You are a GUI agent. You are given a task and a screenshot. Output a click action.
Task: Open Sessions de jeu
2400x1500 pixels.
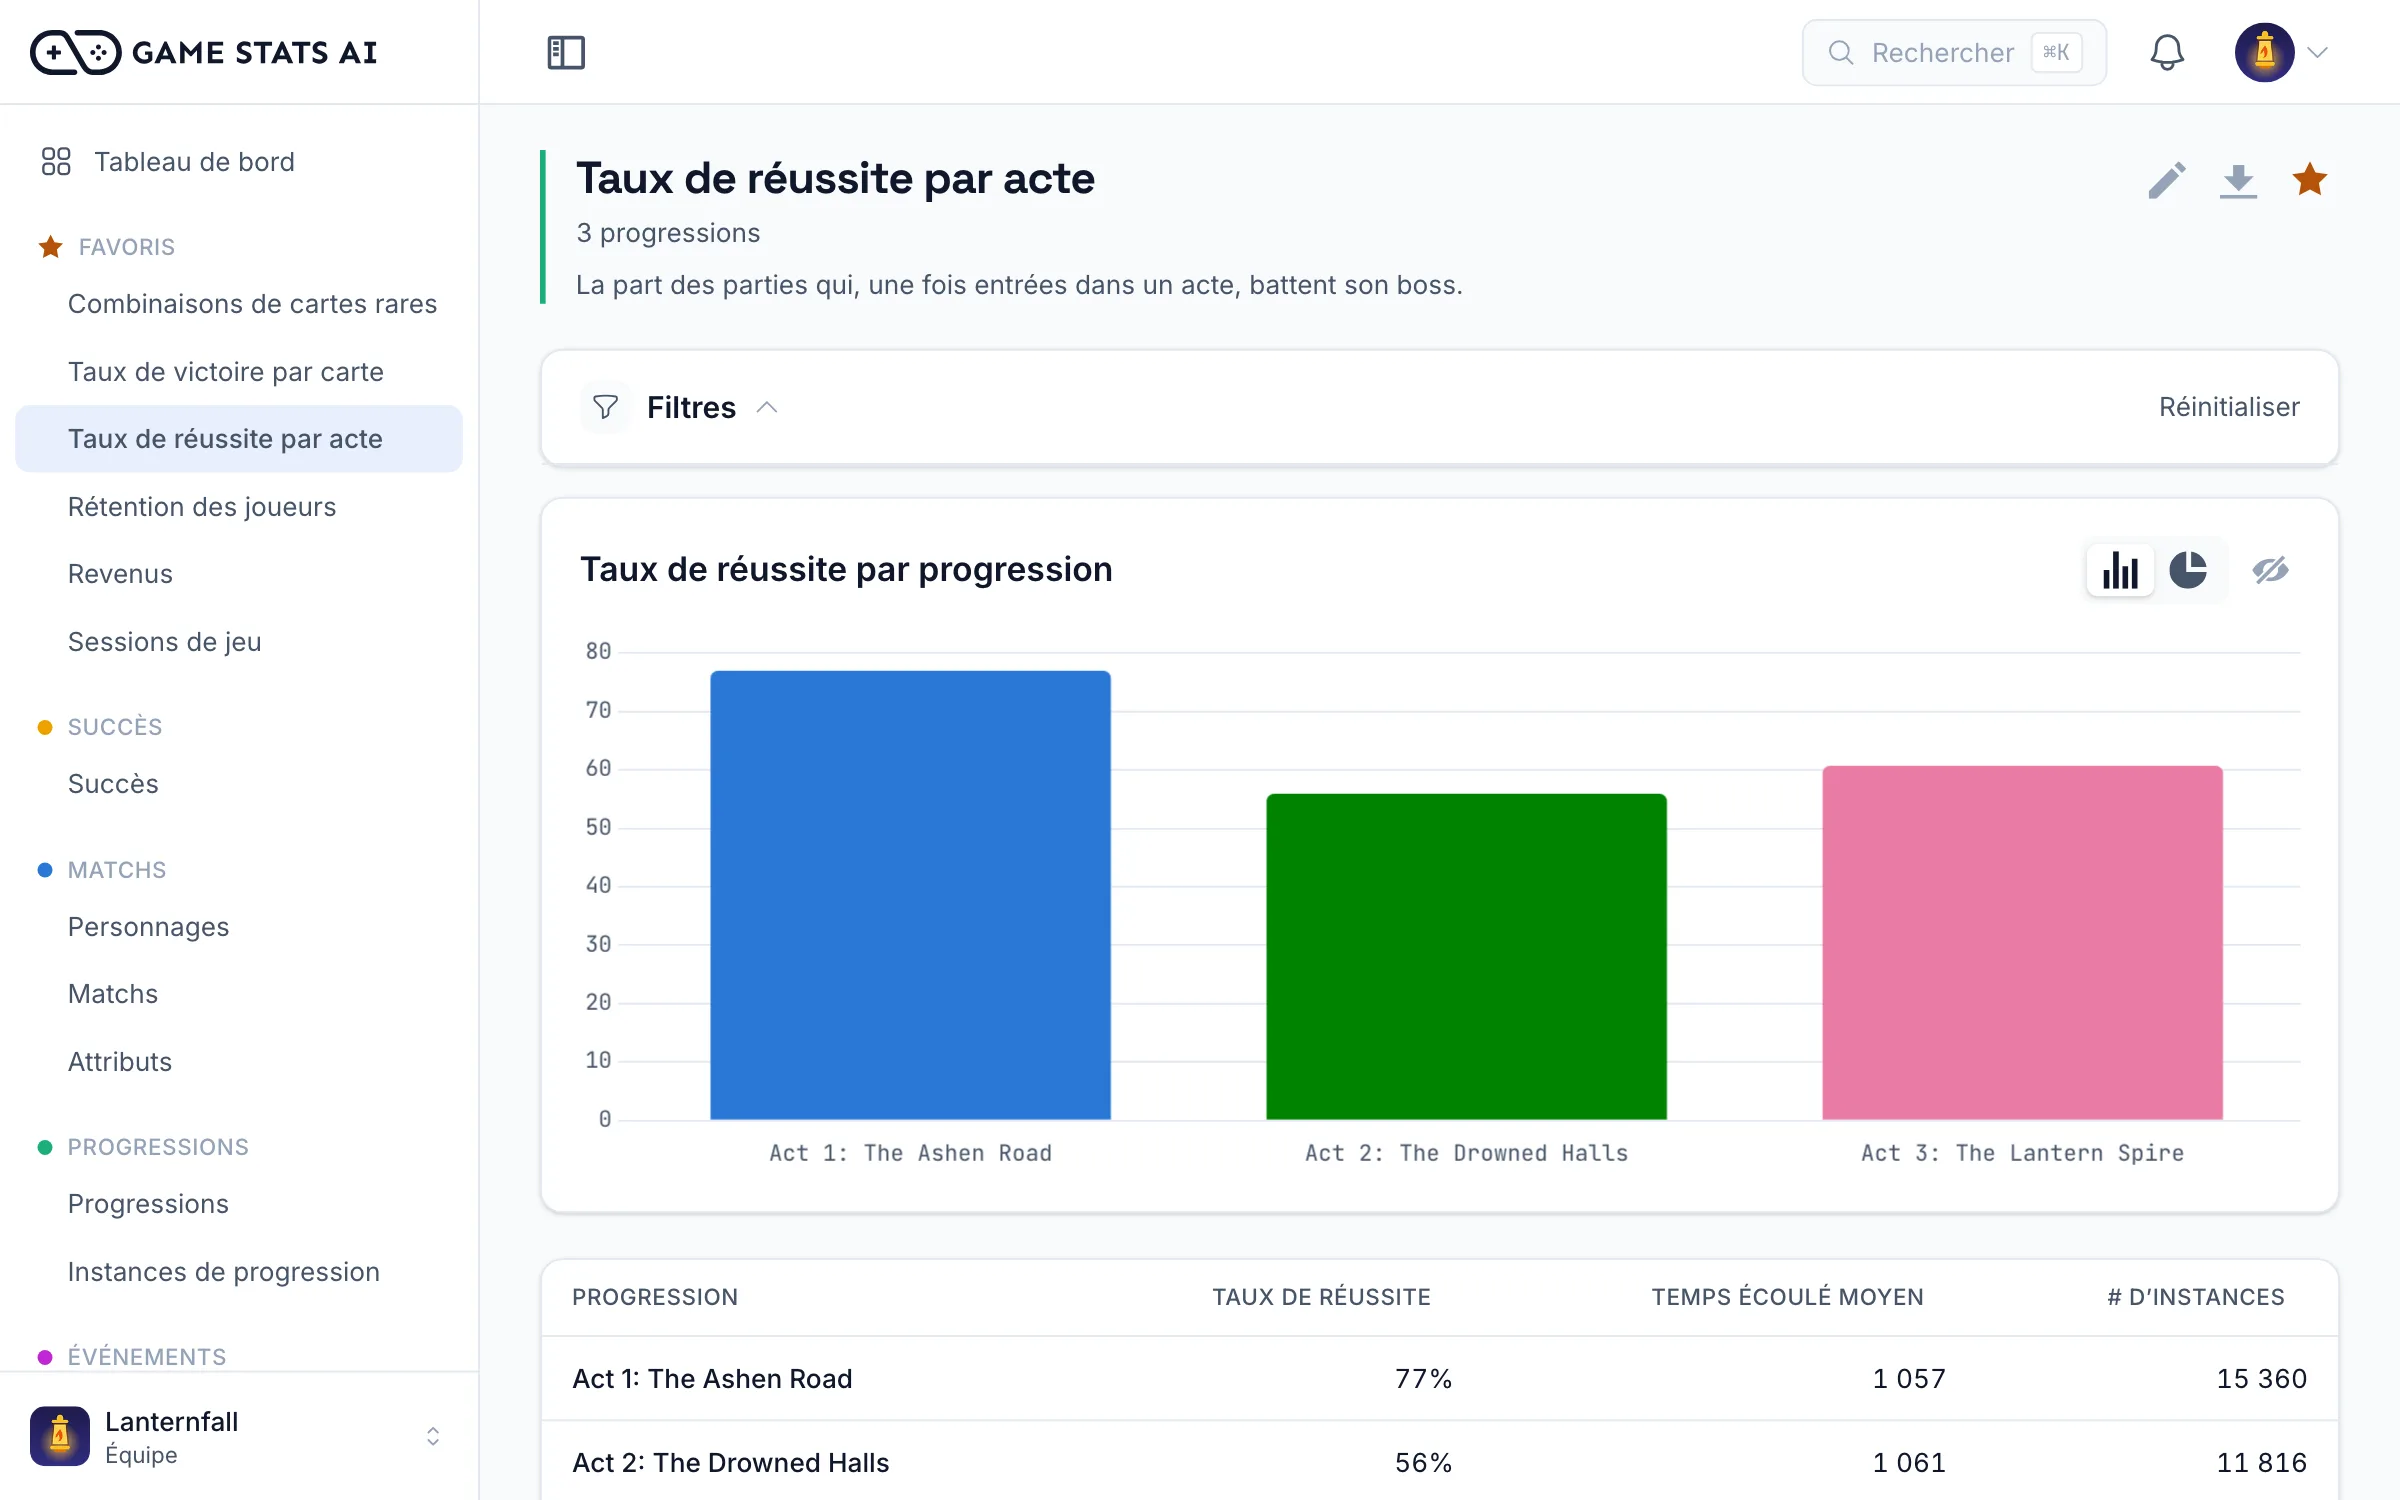pyautogui.click(x=240, y=642)
